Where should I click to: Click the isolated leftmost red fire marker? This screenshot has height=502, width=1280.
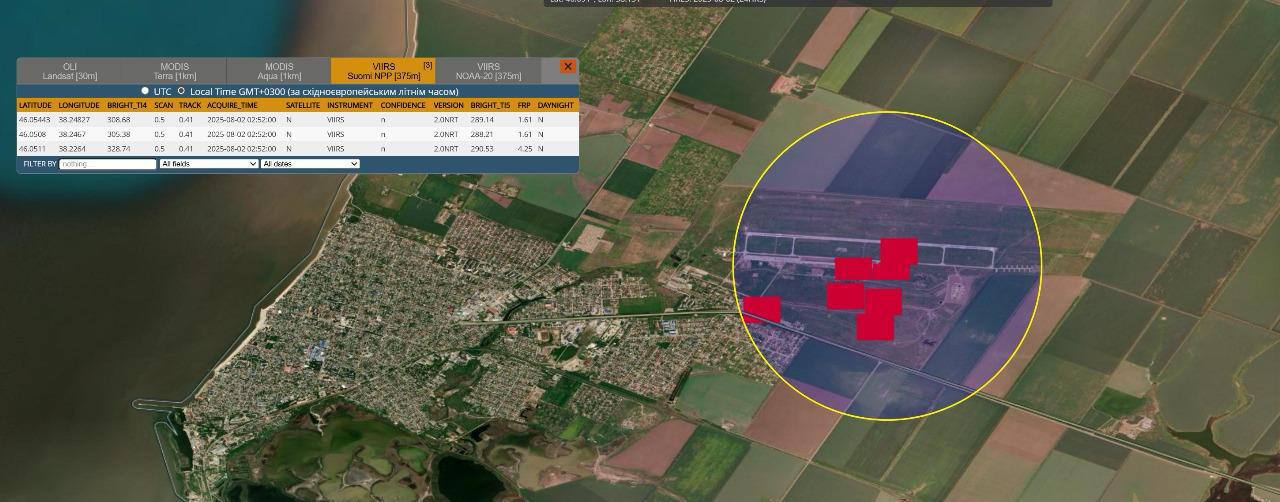pyautogui.click(x=762, y=310)
